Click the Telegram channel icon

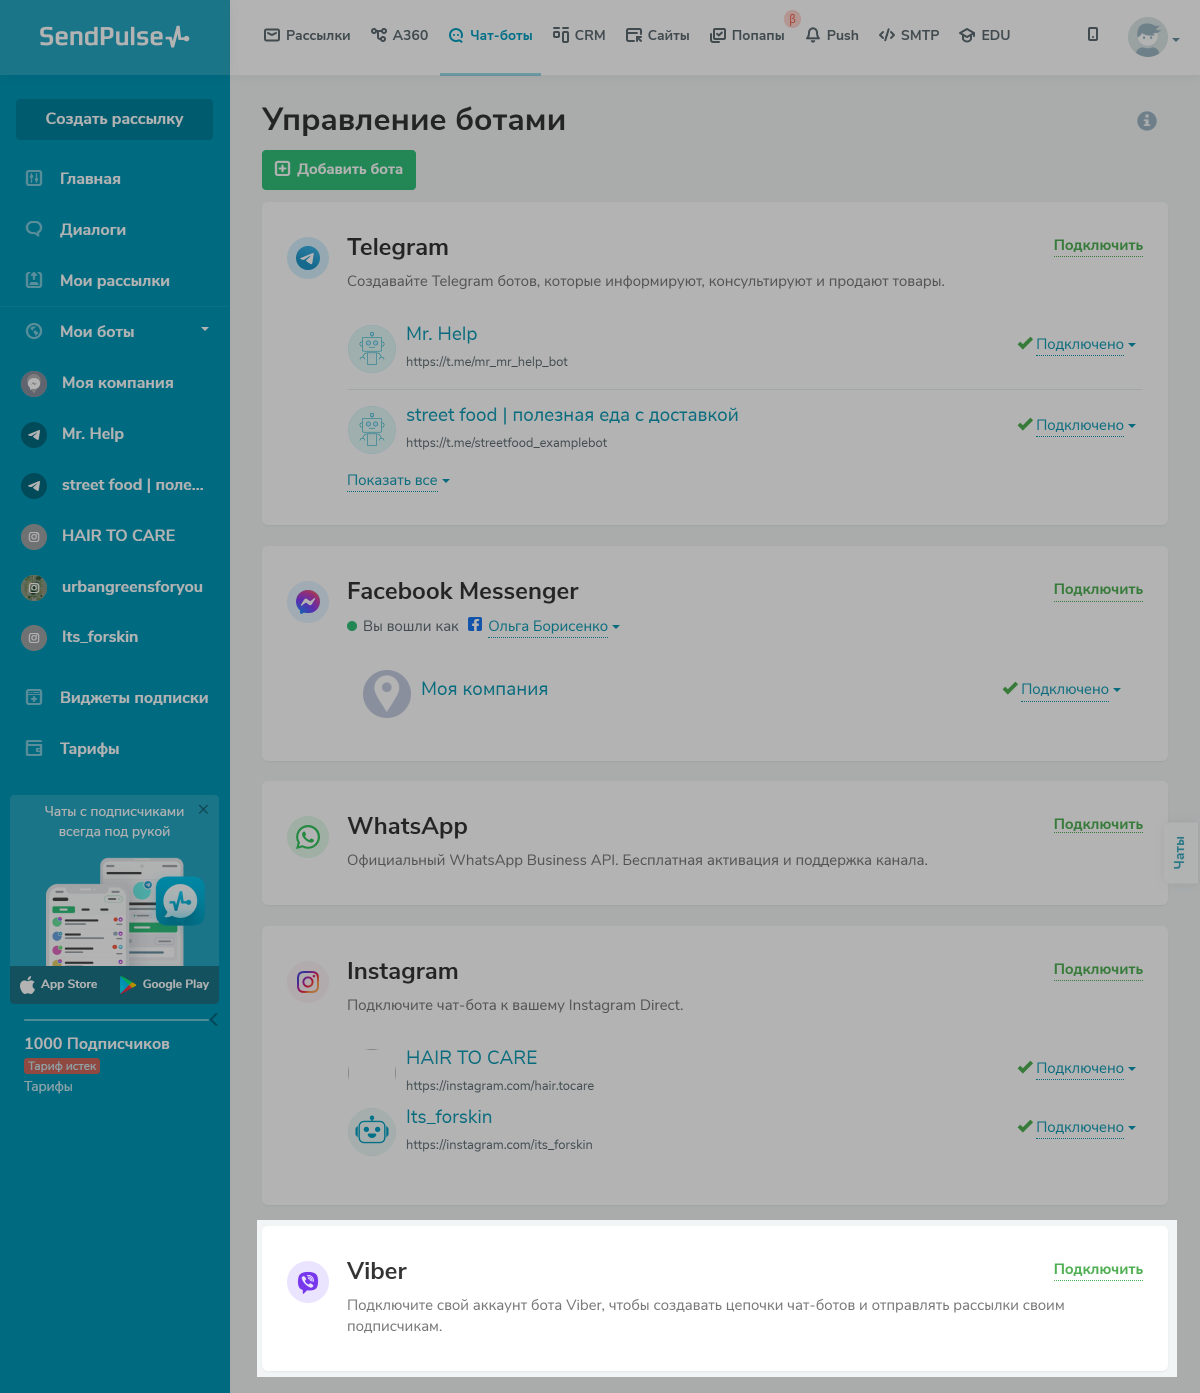[x=308, y=258]
